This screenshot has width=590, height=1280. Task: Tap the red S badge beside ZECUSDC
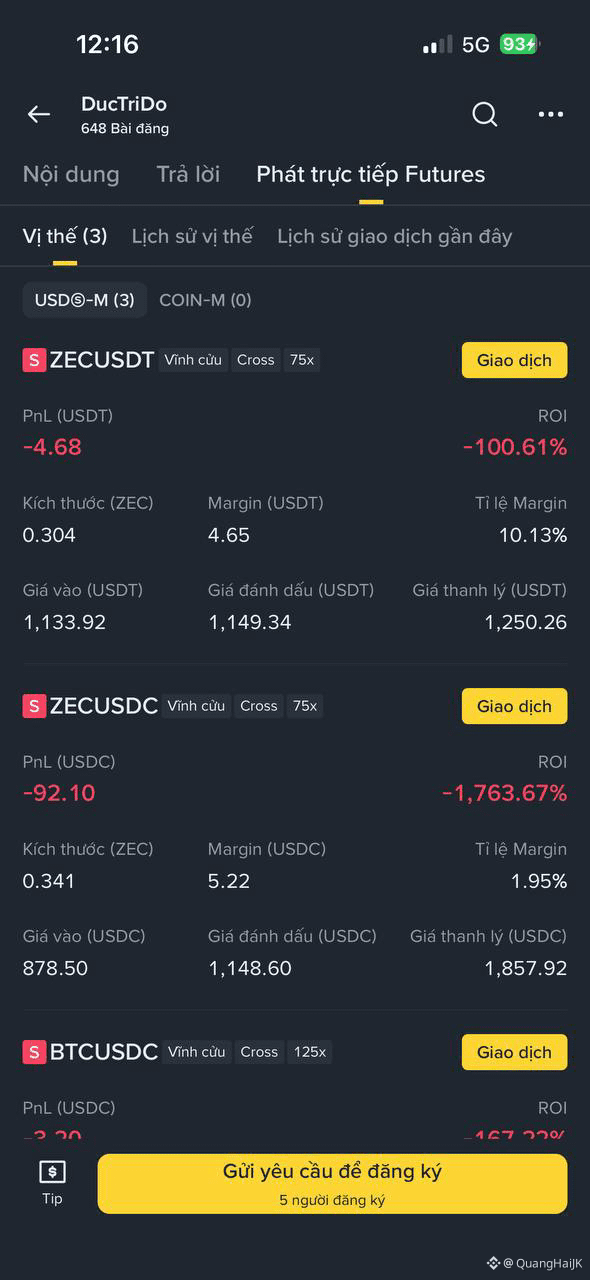click(x=34, y=706)
